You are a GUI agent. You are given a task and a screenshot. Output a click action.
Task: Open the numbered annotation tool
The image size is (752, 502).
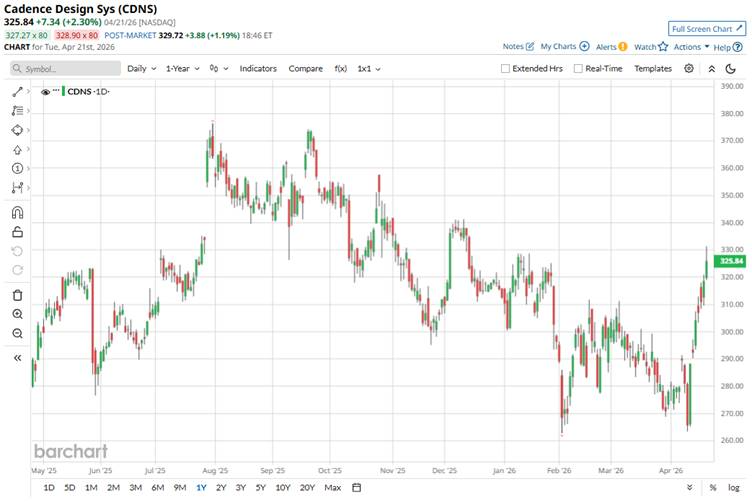click(x=17, y=168)
